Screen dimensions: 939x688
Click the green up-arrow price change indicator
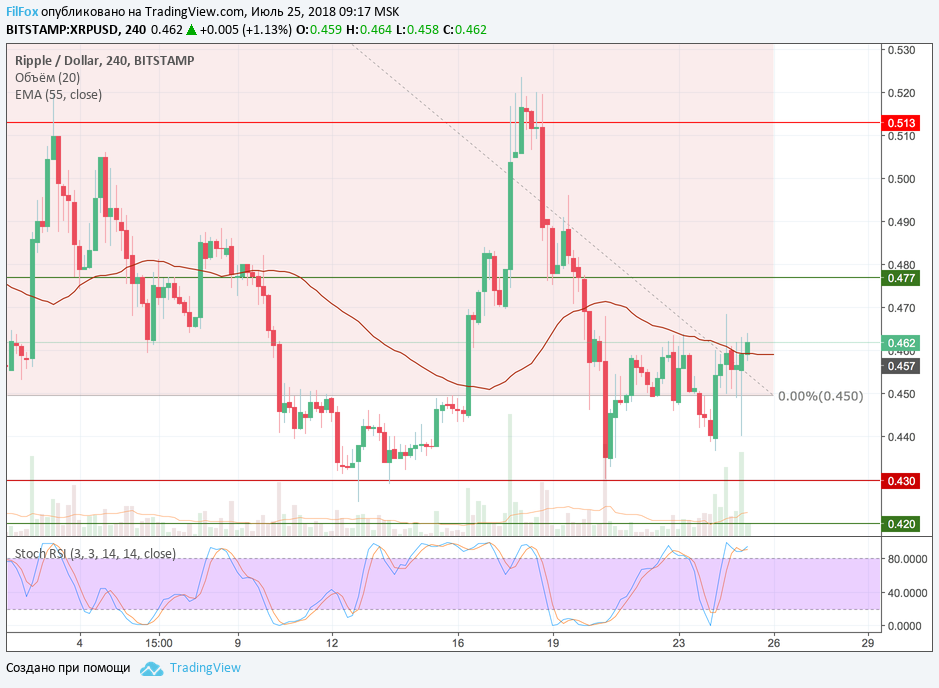[x=191, y=30]
